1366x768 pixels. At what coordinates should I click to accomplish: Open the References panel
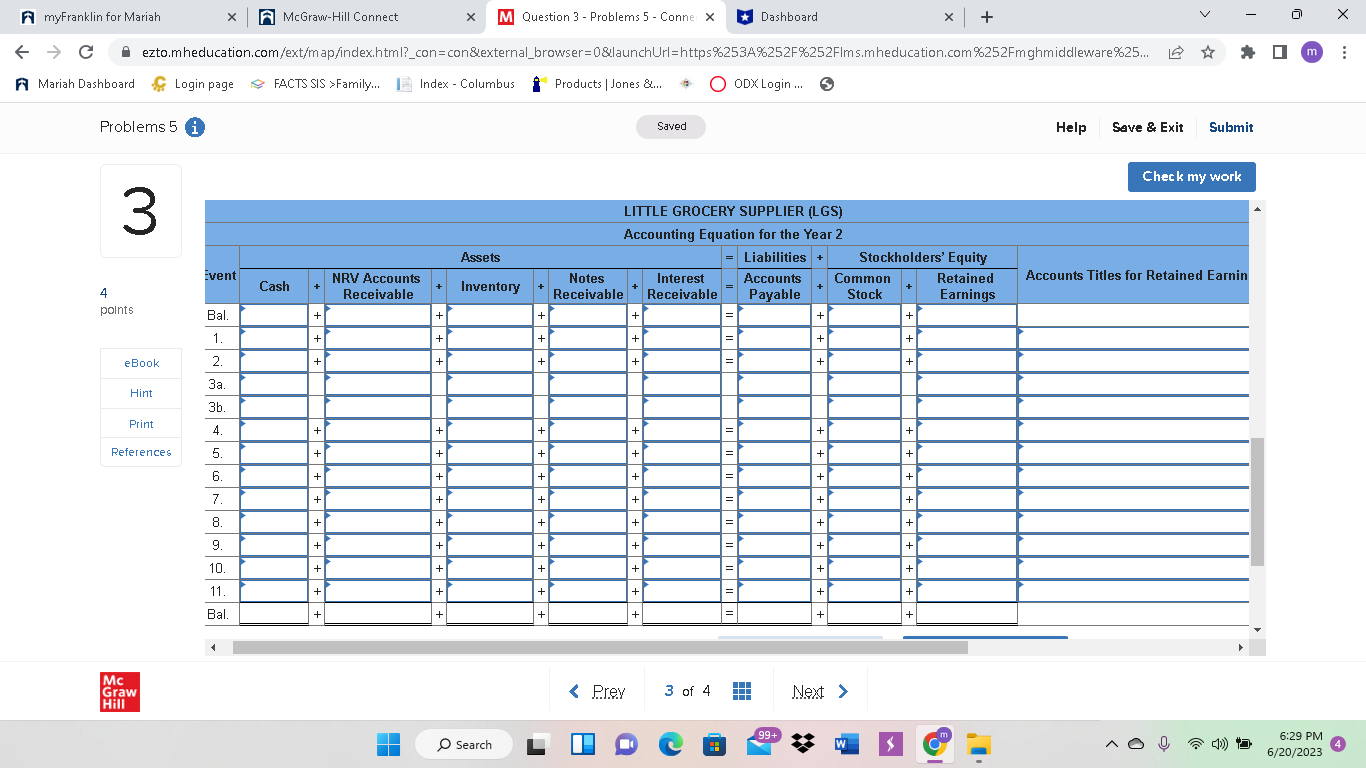pyautogui.click(x=141, y=452)
